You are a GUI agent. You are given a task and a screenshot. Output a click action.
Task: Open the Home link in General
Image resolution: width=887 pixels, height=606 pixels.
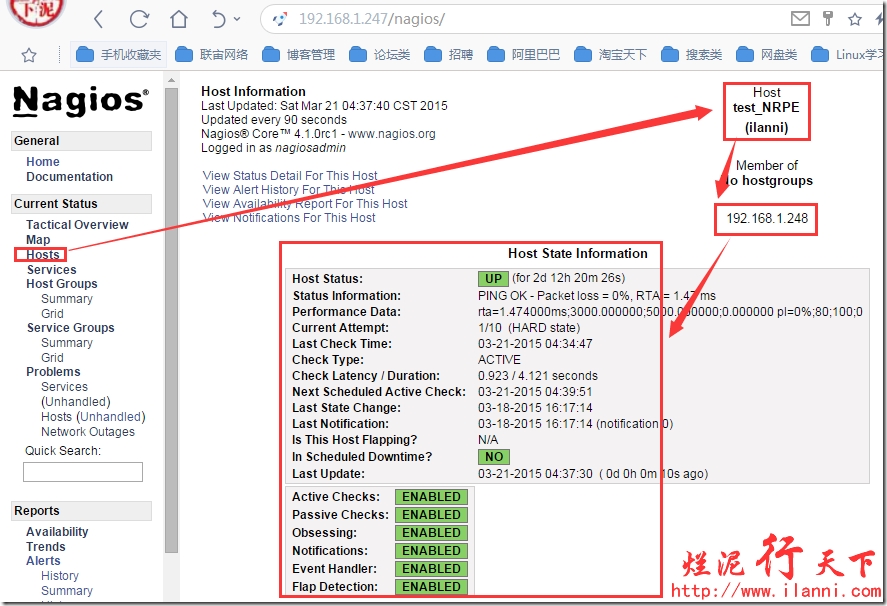click(x=42, y=162)
